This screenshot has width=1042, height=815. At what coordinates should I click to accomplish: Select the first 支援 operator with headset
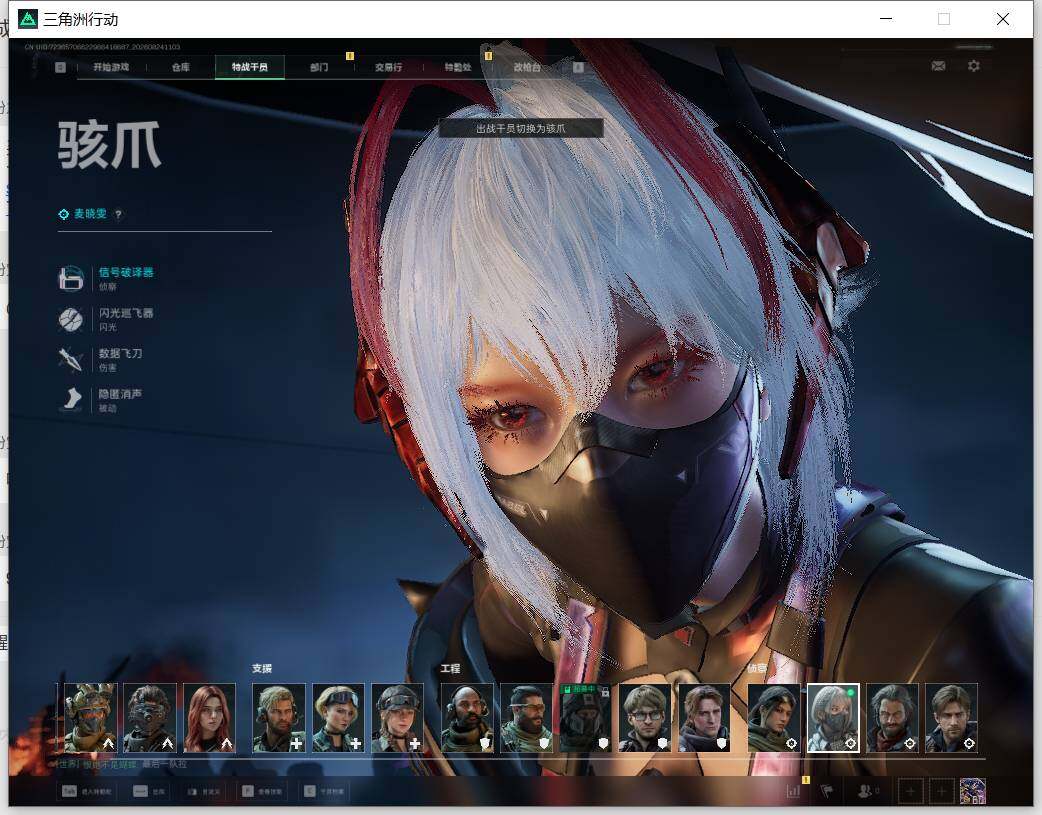pyautogui.click(x=279, y=718)
